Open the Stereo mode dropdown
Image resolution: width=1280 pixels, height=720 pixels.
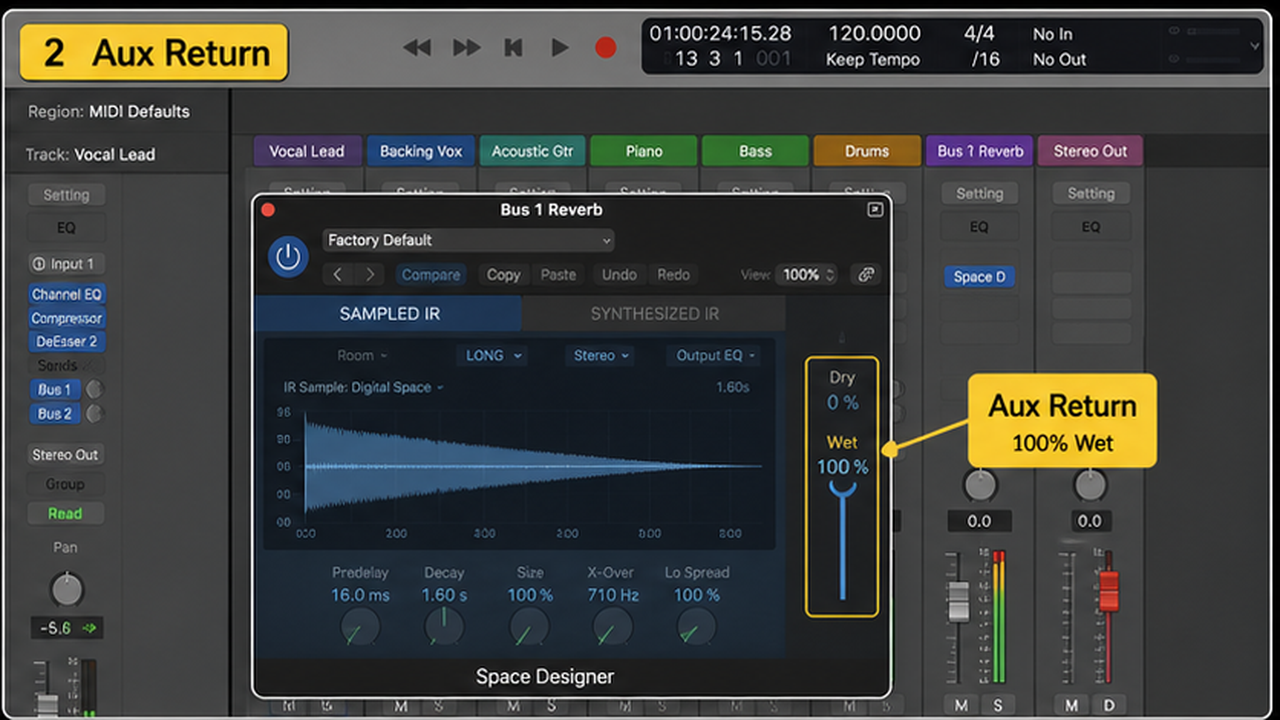tap(600, 355)
